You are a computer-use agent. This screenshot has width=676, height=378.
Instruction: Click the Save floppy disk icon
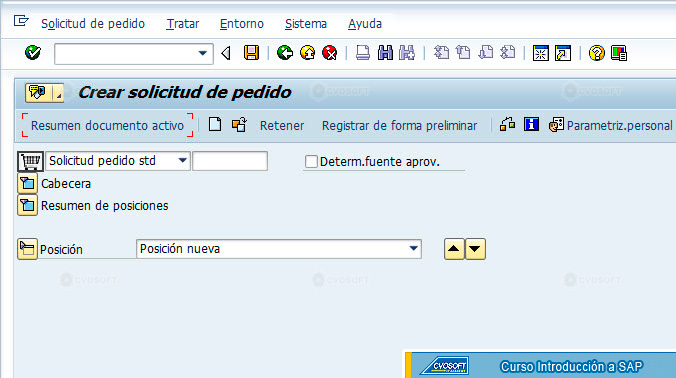(251, 53)
